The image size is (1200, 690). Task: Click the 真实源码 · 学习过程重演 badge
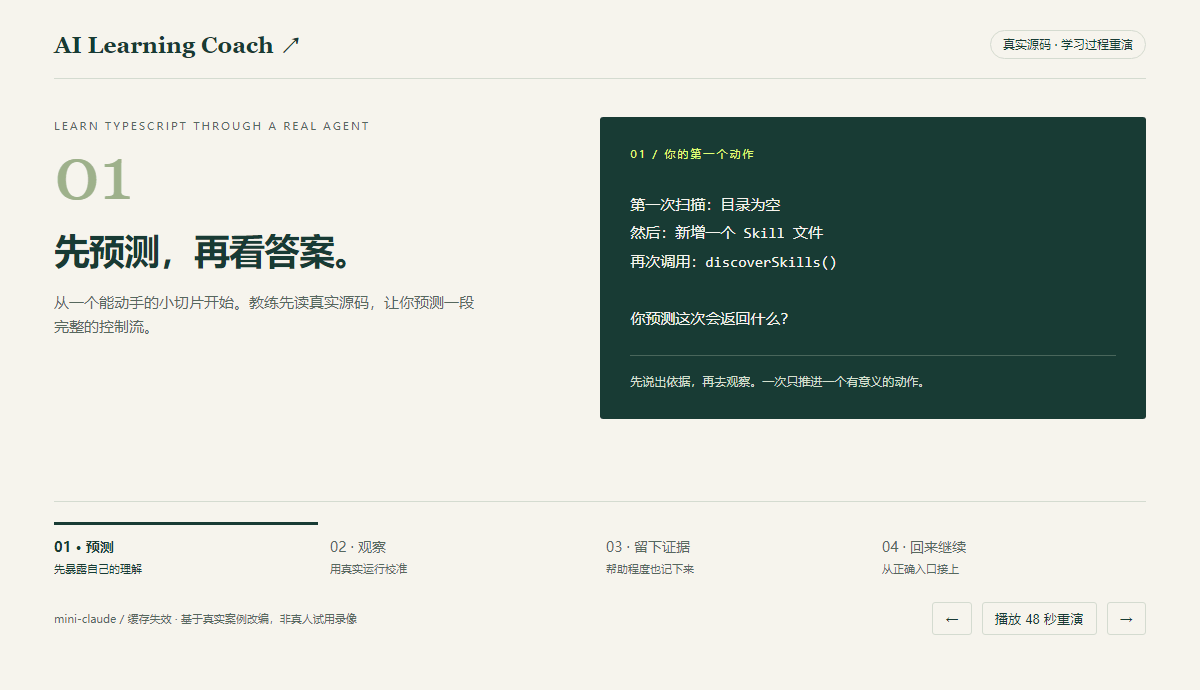[1067, 45]
